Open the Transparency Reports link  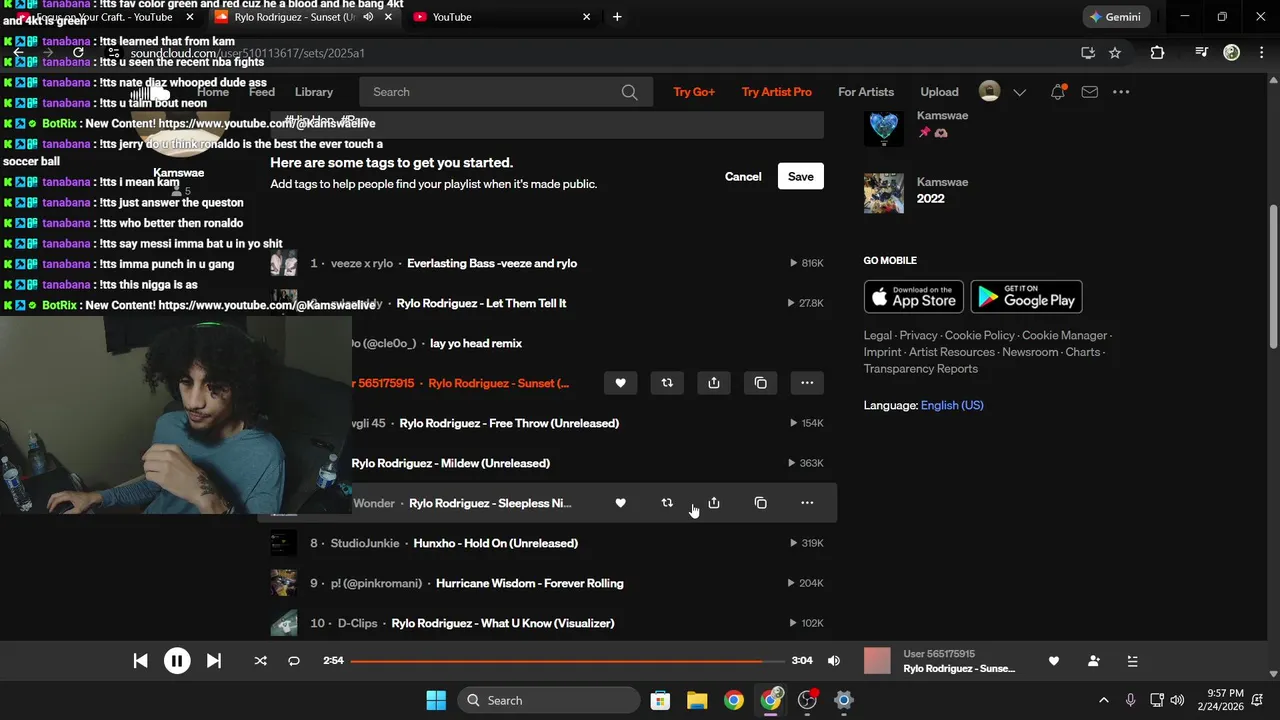921,369
